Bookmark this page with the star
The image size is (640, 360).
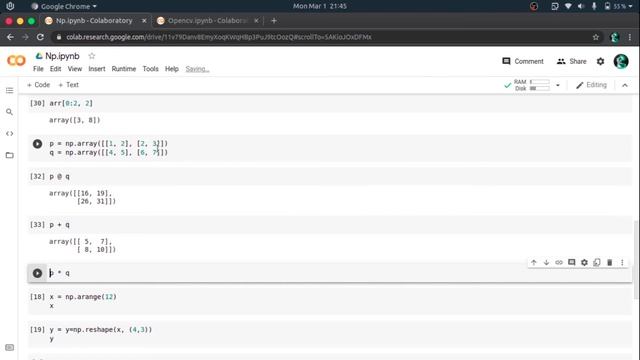coord(596,37)
